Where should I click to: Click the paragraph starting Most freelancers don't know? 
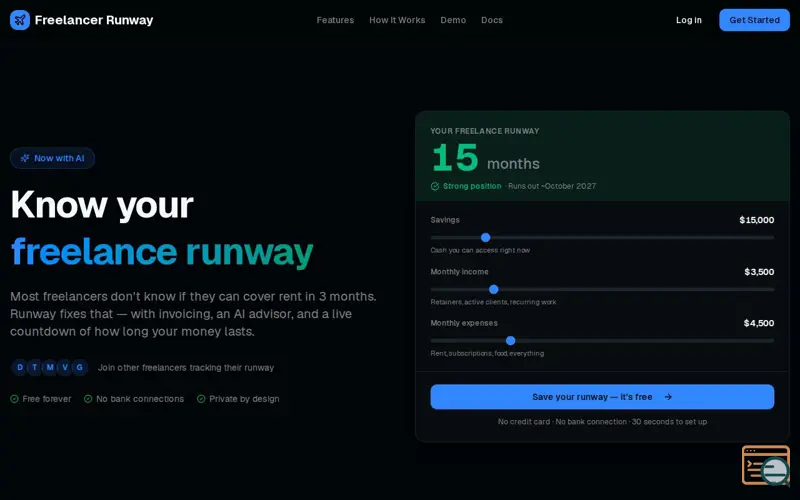(x=193, y=314)
